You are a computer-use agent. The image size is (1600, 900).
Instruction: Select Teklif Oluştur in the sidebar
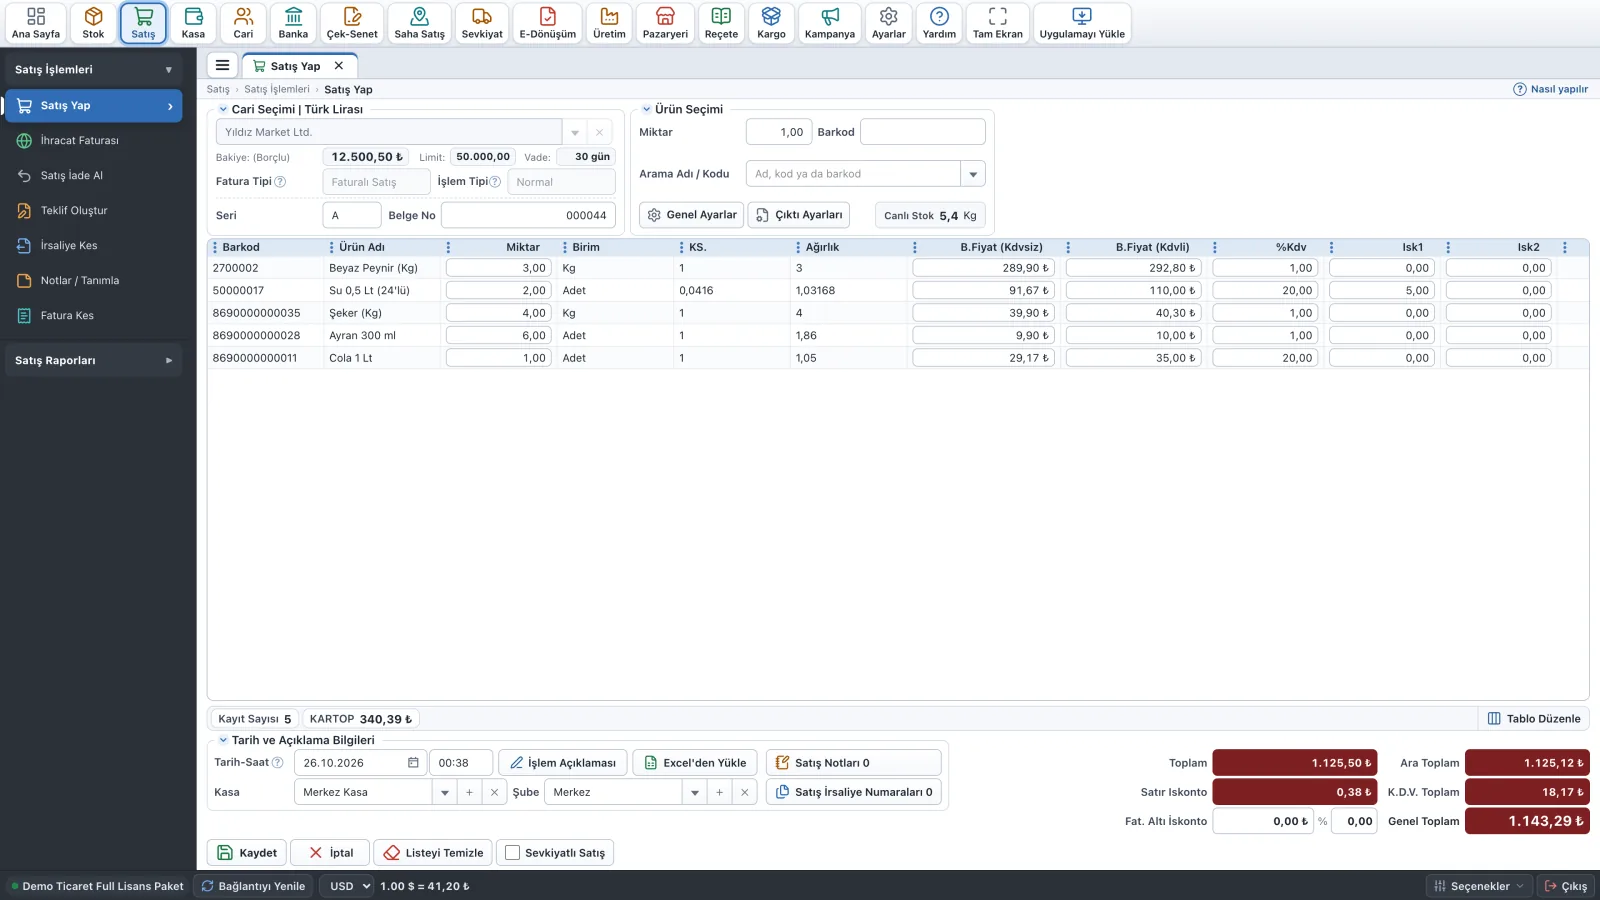tap(93, 210)
